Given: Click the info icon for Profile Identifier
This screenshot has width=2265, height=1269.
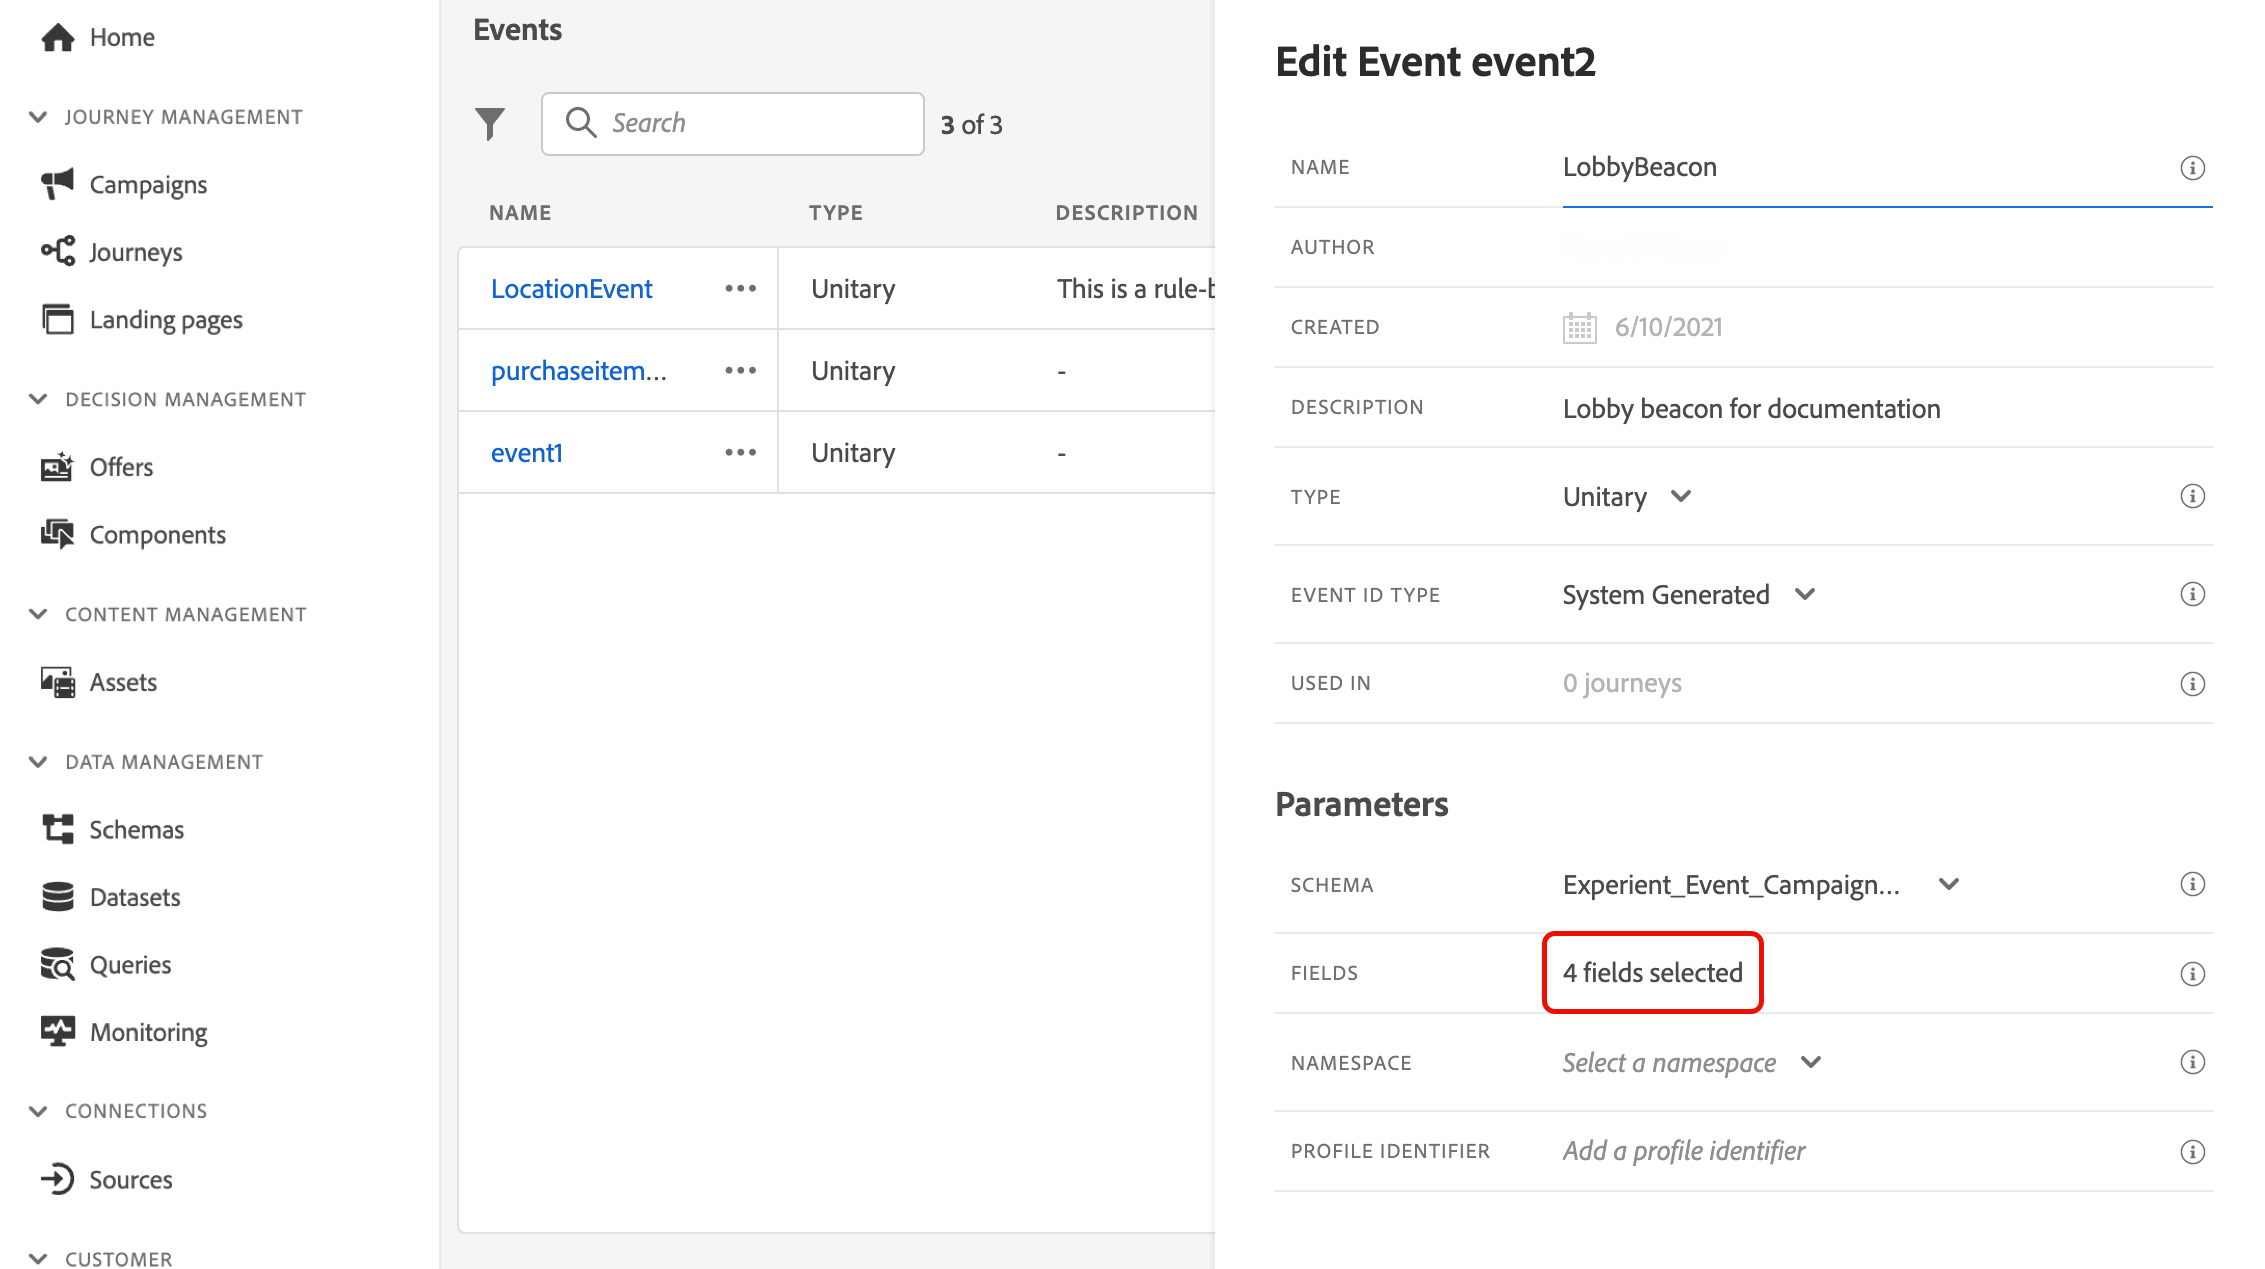Looking at the screenshot, I should [2192, 1152].
